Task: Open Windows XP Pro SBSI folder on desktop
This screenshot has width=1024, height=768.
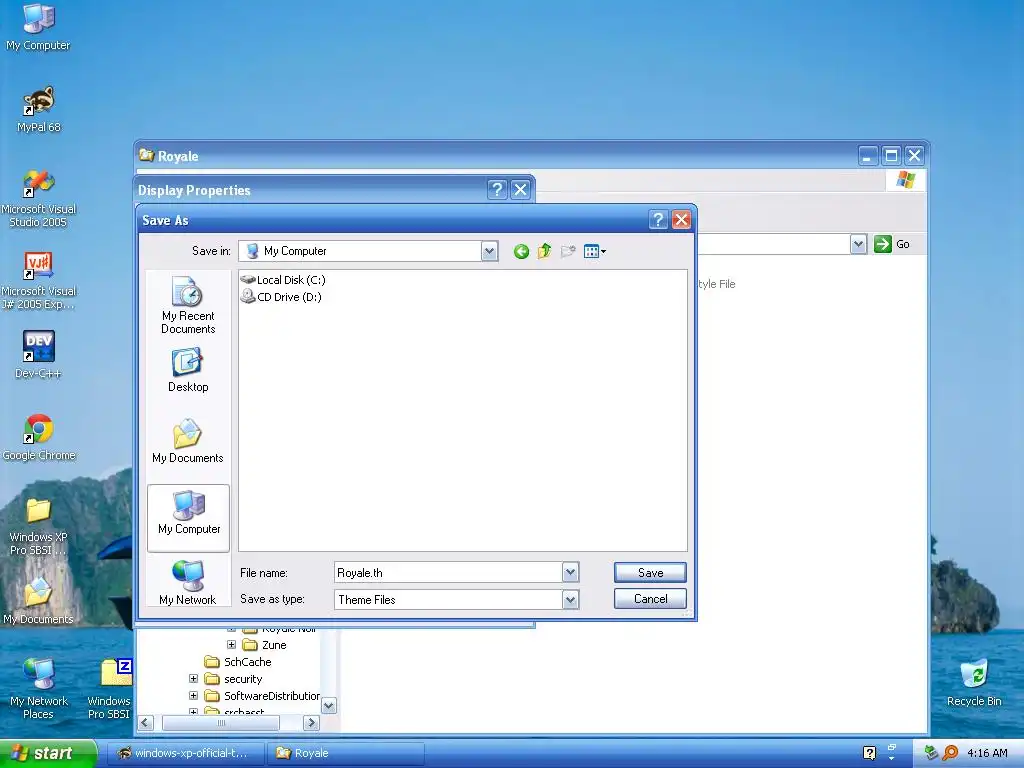Action: pyautogui.click(x=39, y=526)
